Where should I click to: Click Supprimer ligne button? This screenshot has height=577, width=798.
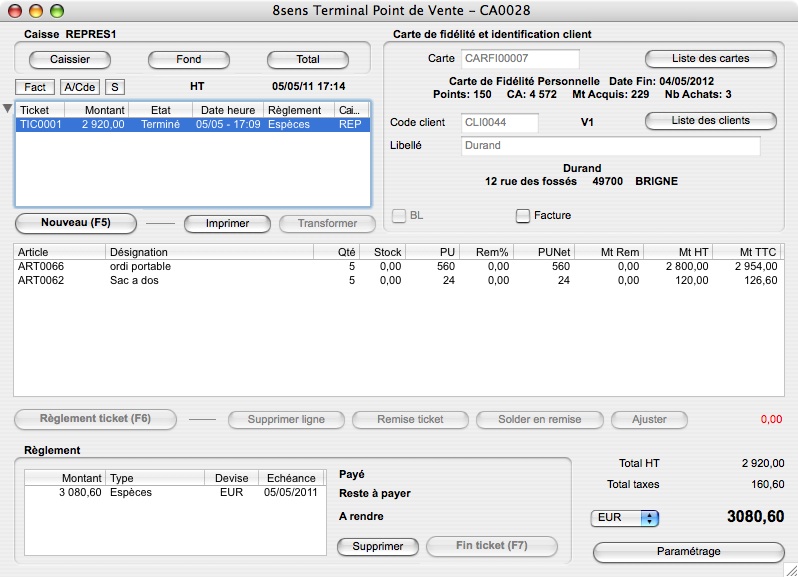pos(286,420)
